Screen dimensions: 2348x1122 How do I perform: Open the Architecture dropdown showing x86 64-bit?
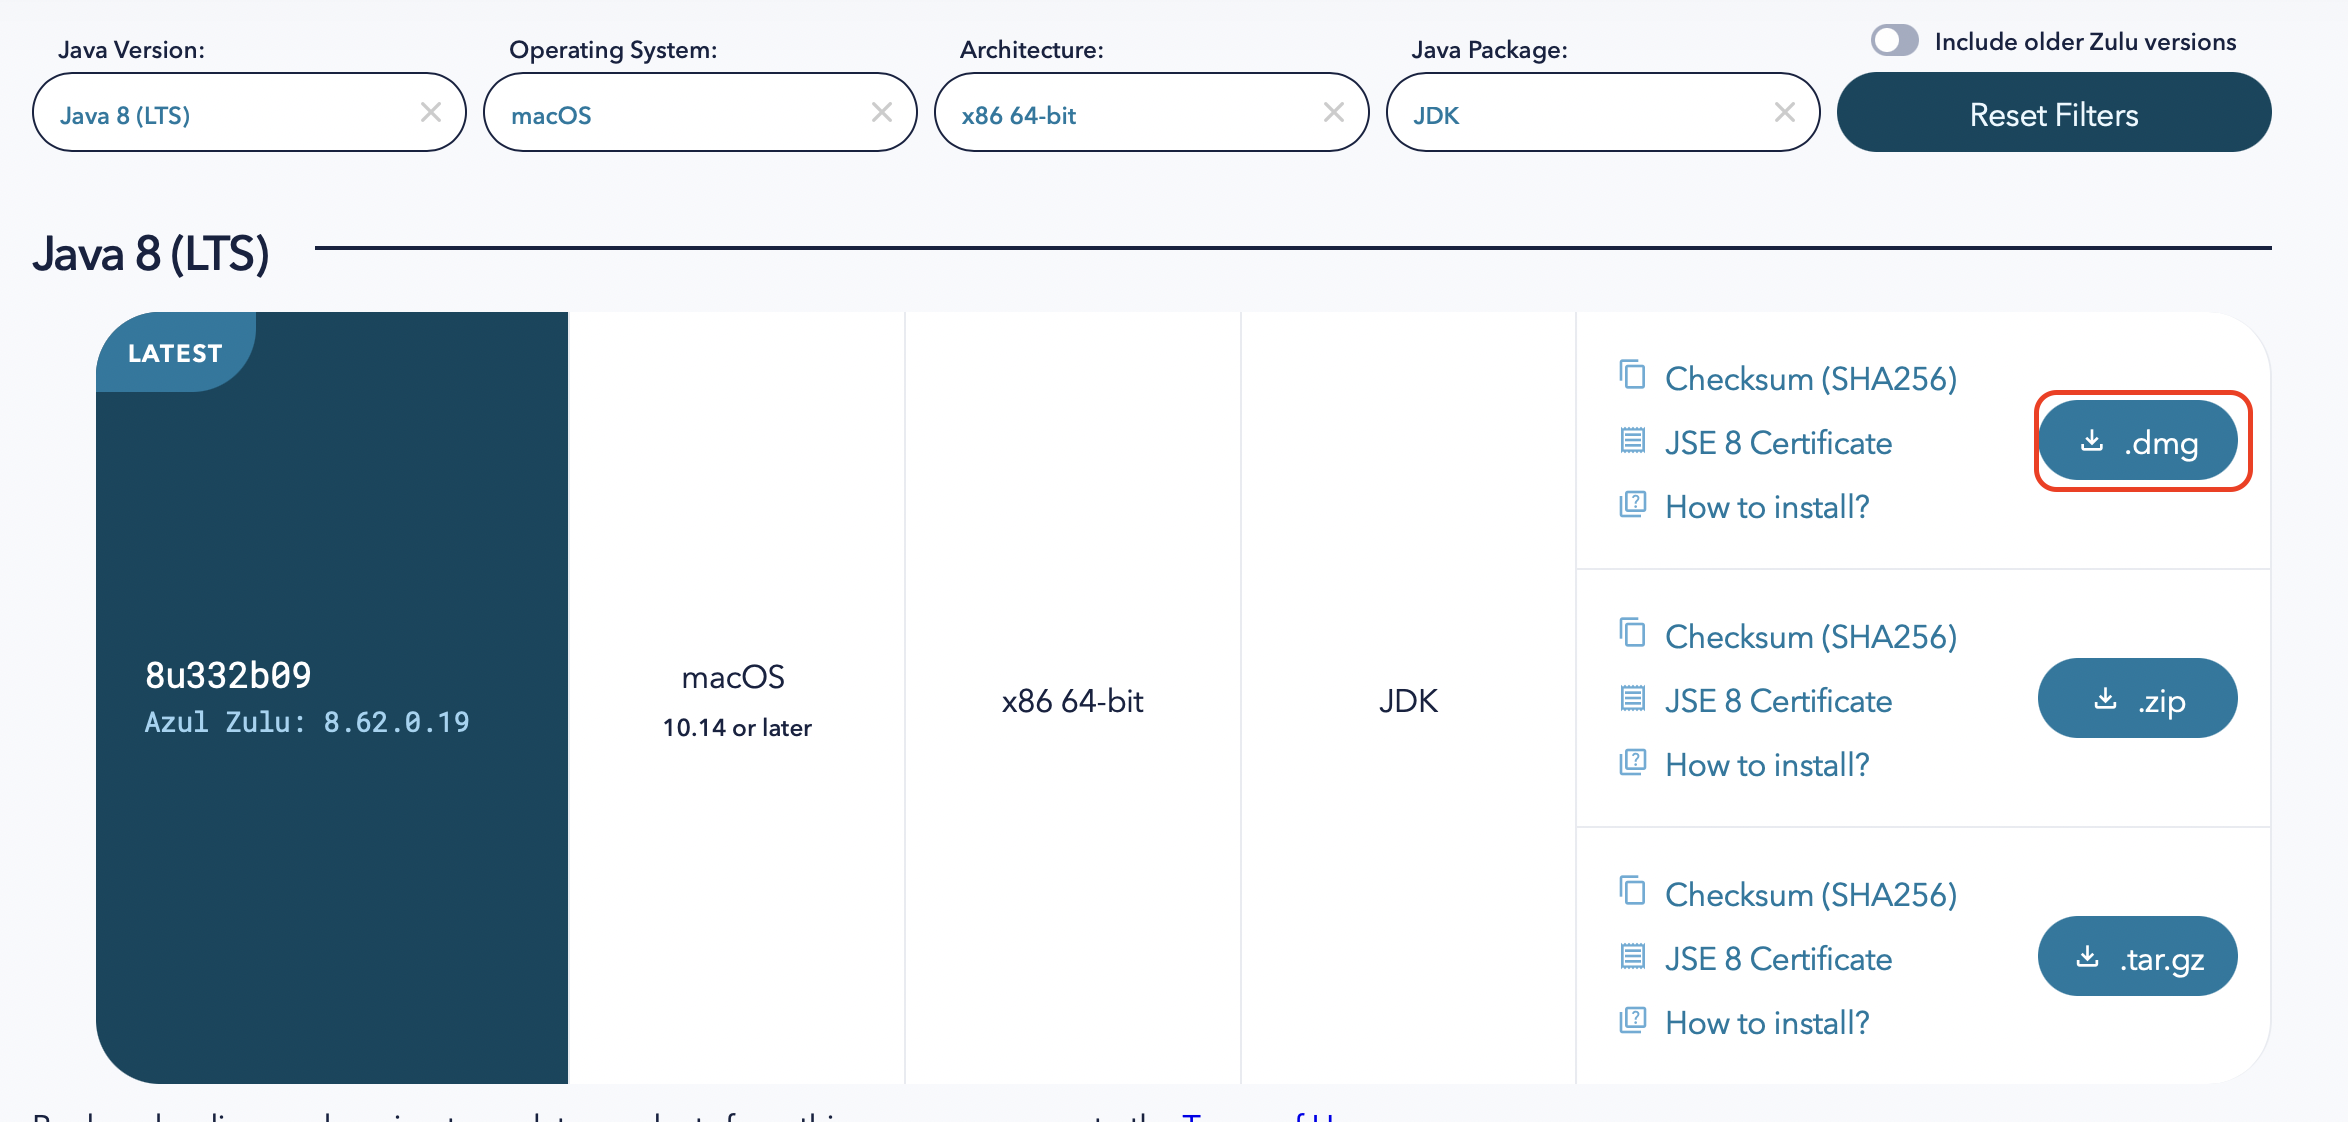coord(1130,114)
